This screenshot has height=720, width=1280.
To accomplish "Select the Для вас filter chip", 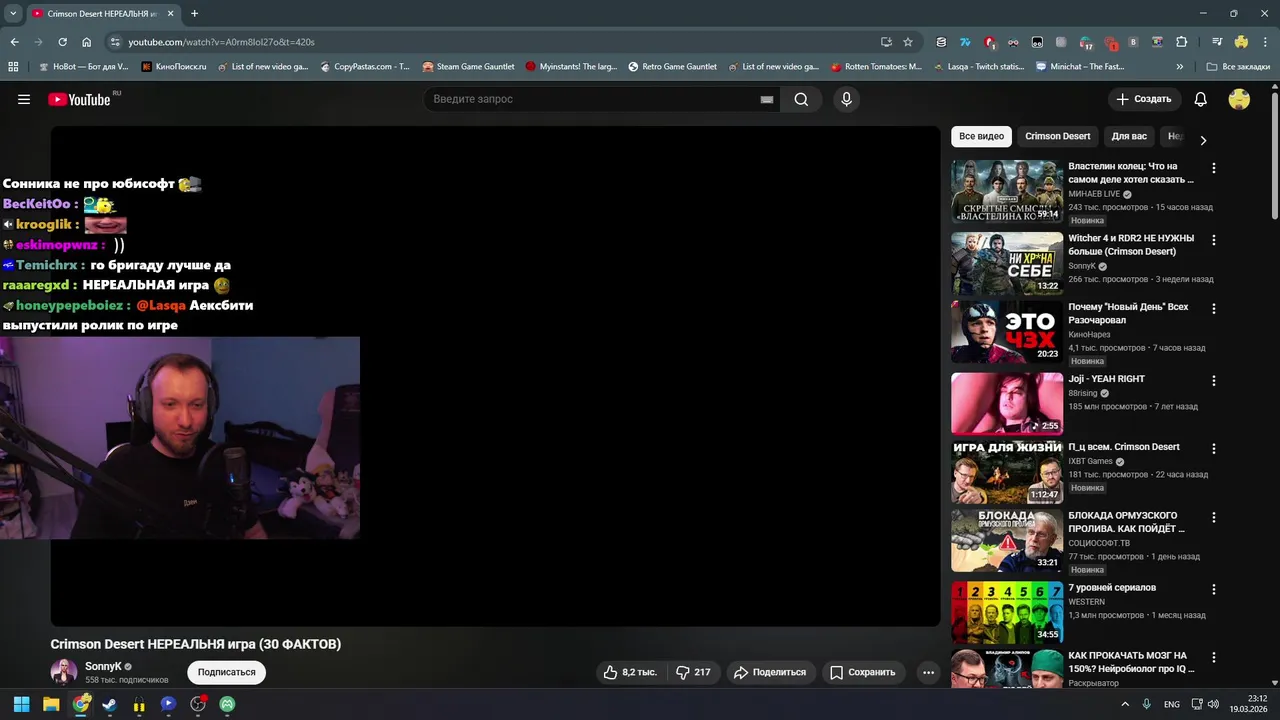I will click(1129, 136).
